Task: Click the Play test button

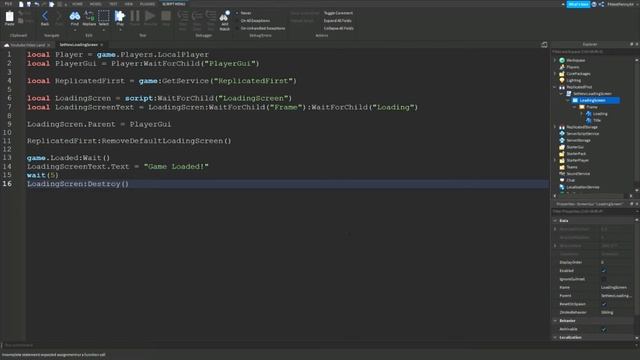Action: click(120, 16)
